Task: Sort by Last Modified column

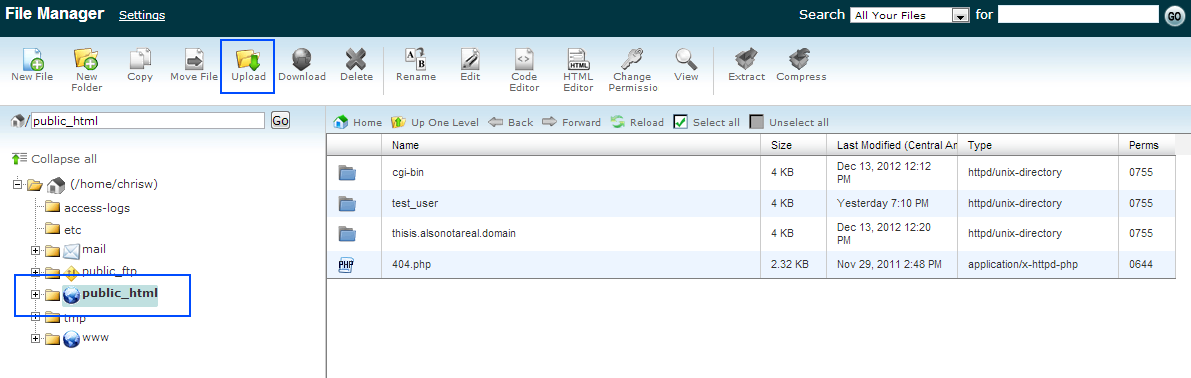Action: (x=892, y=145)
